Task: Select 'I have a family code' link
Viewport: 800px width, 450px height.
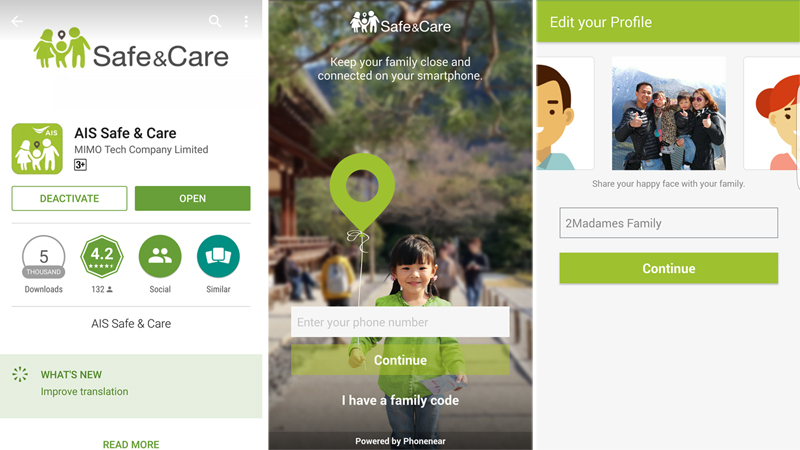Action: (400, 401)
